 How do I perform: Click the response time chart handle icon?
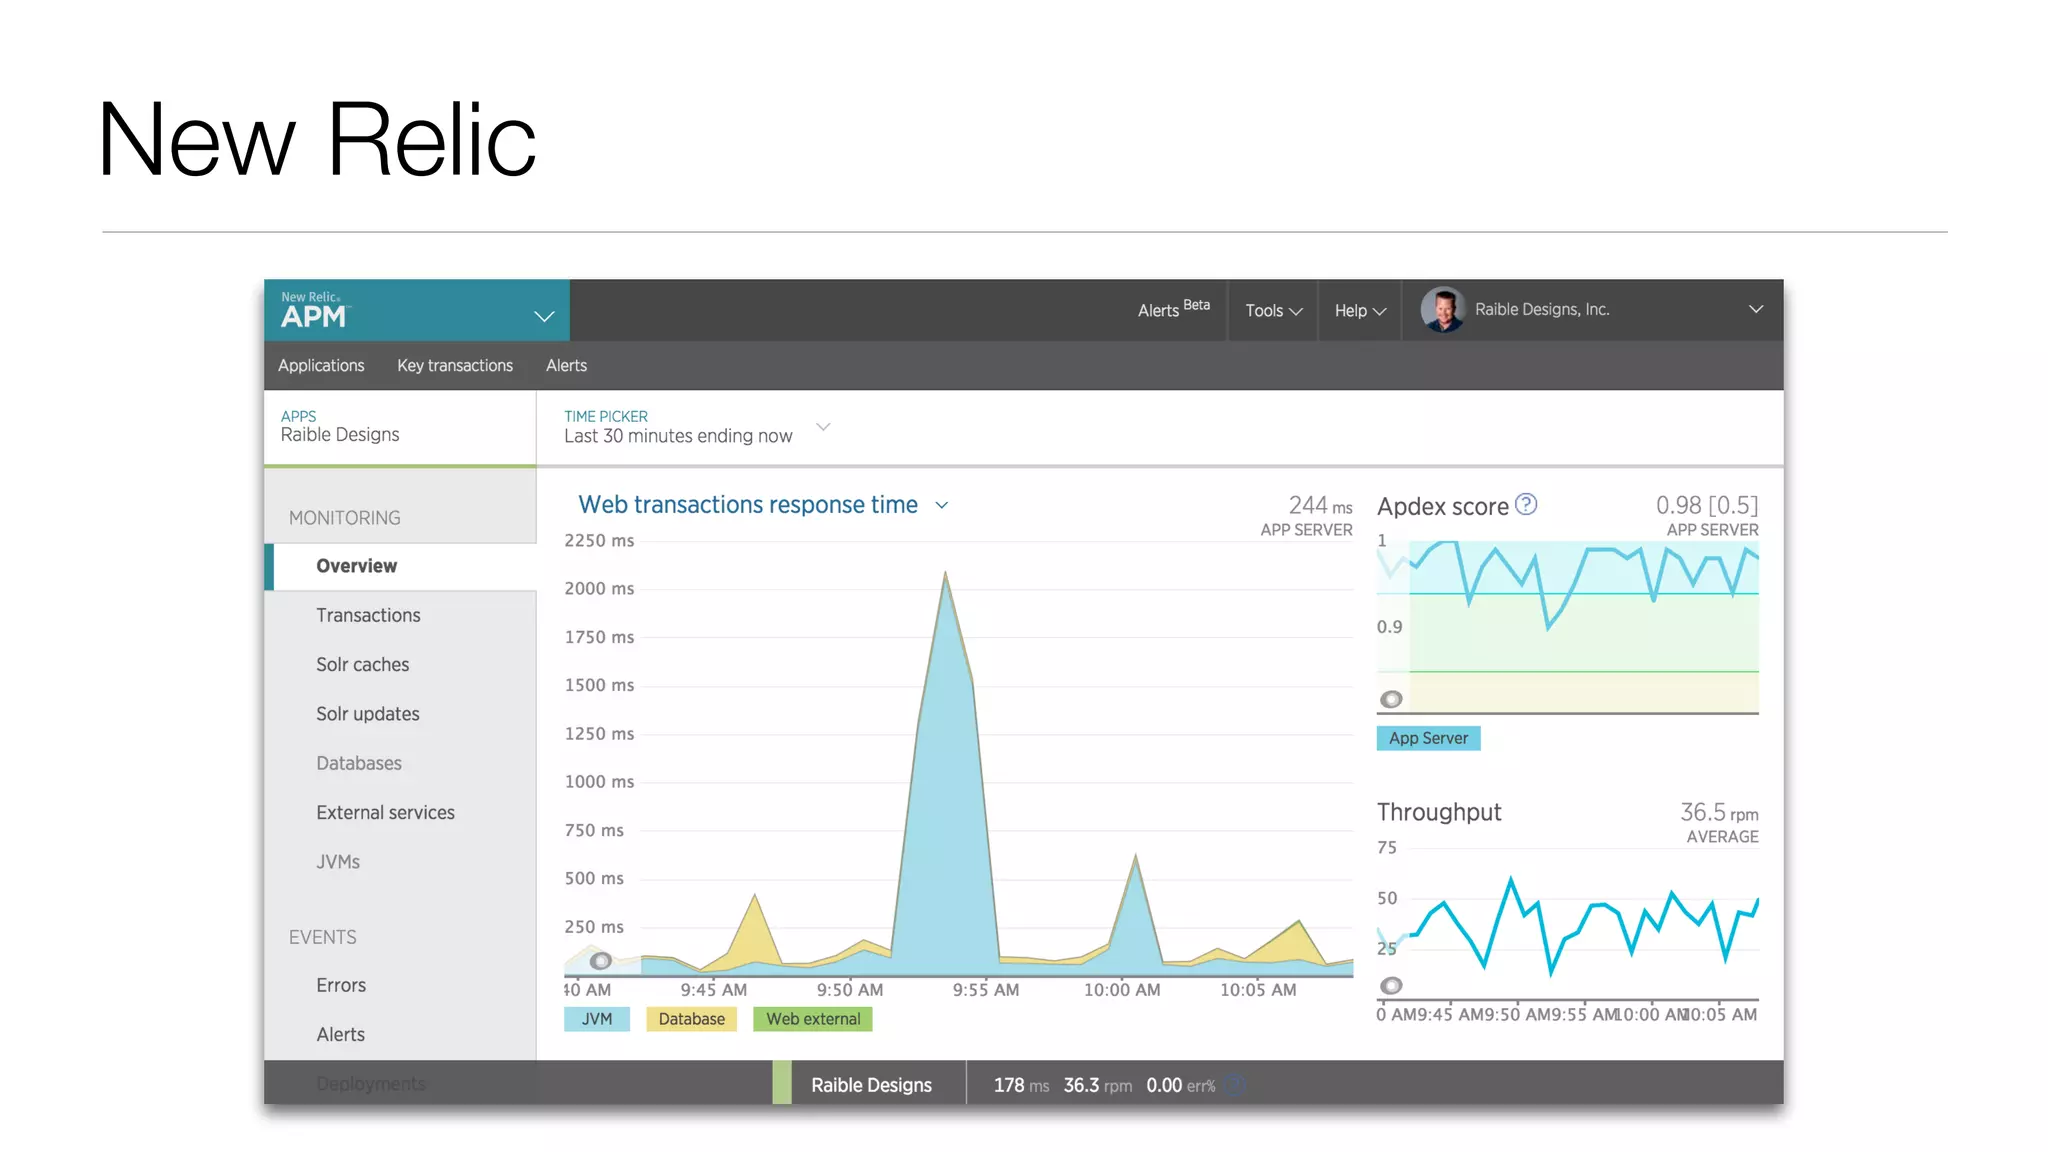[600, 961]
